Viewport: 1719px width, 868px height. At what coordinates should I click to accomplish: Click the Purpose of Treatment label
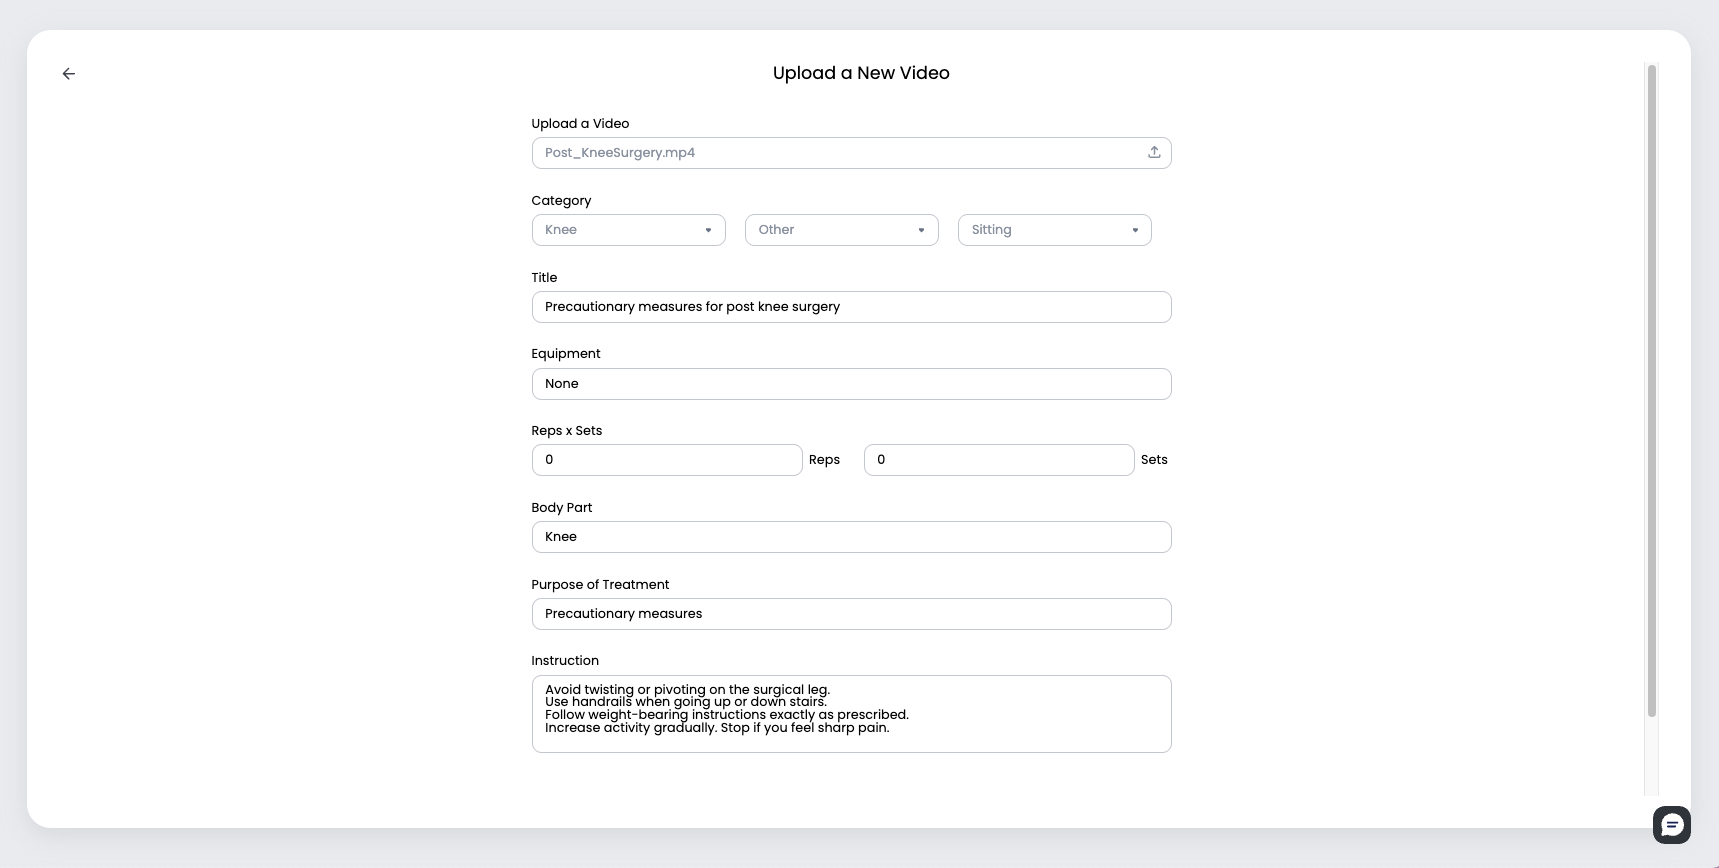click(x=600, y=585)
